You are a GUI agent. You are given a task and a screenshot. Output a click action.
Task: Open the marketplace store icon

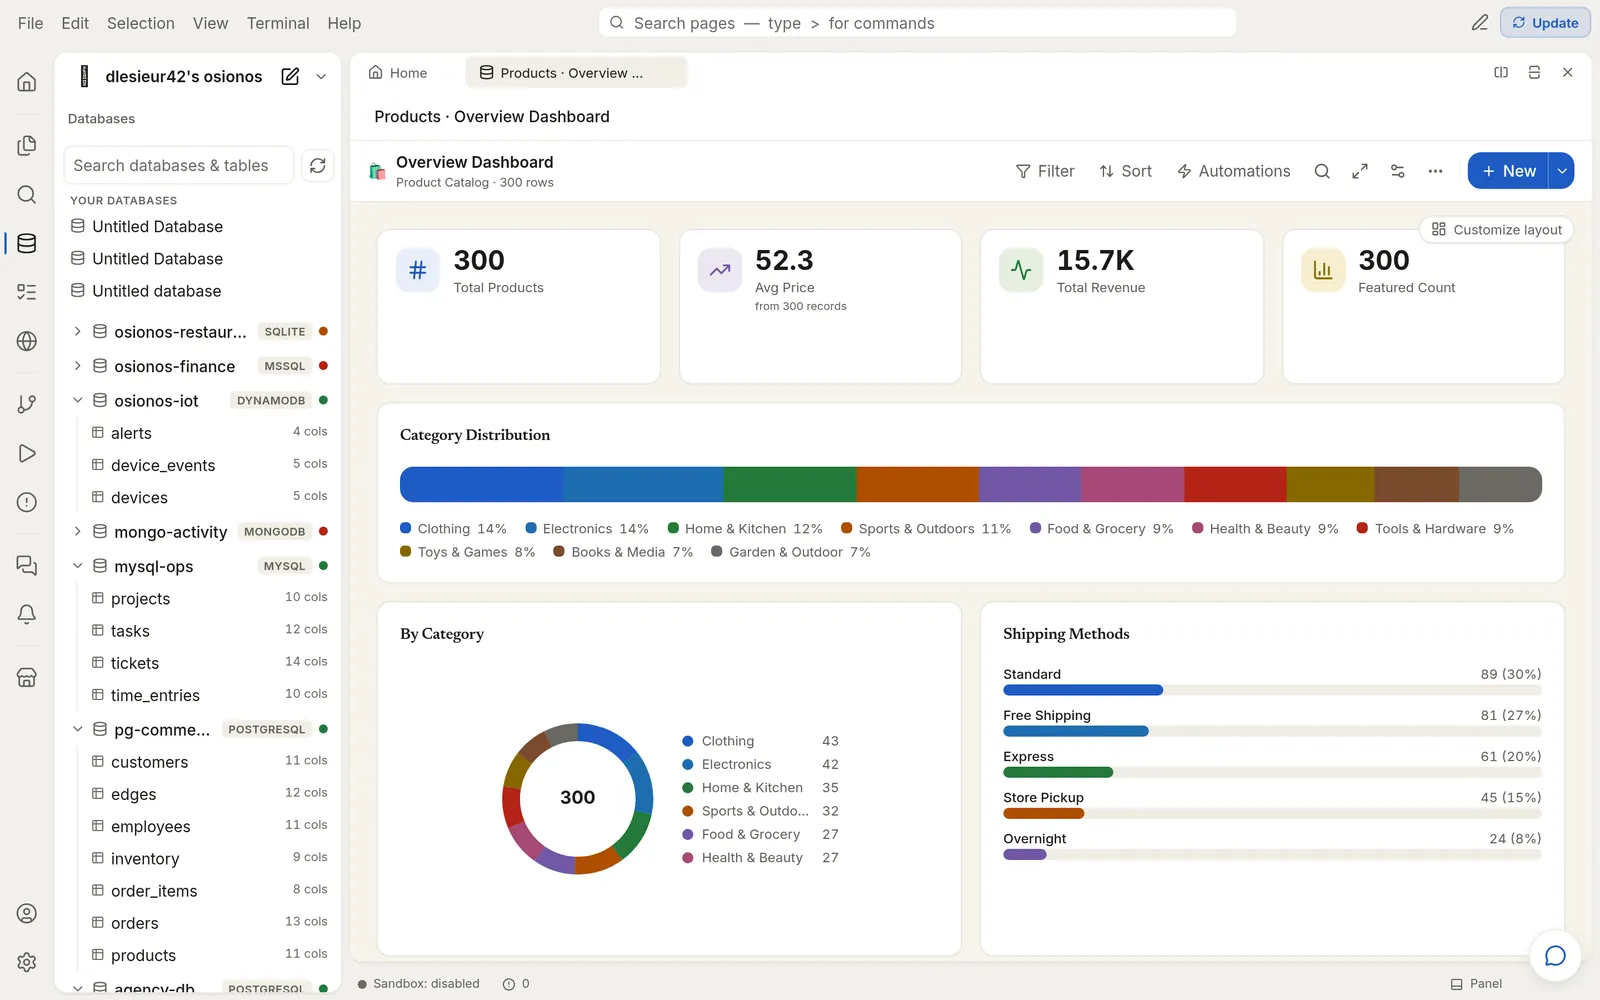click(27, 678)
